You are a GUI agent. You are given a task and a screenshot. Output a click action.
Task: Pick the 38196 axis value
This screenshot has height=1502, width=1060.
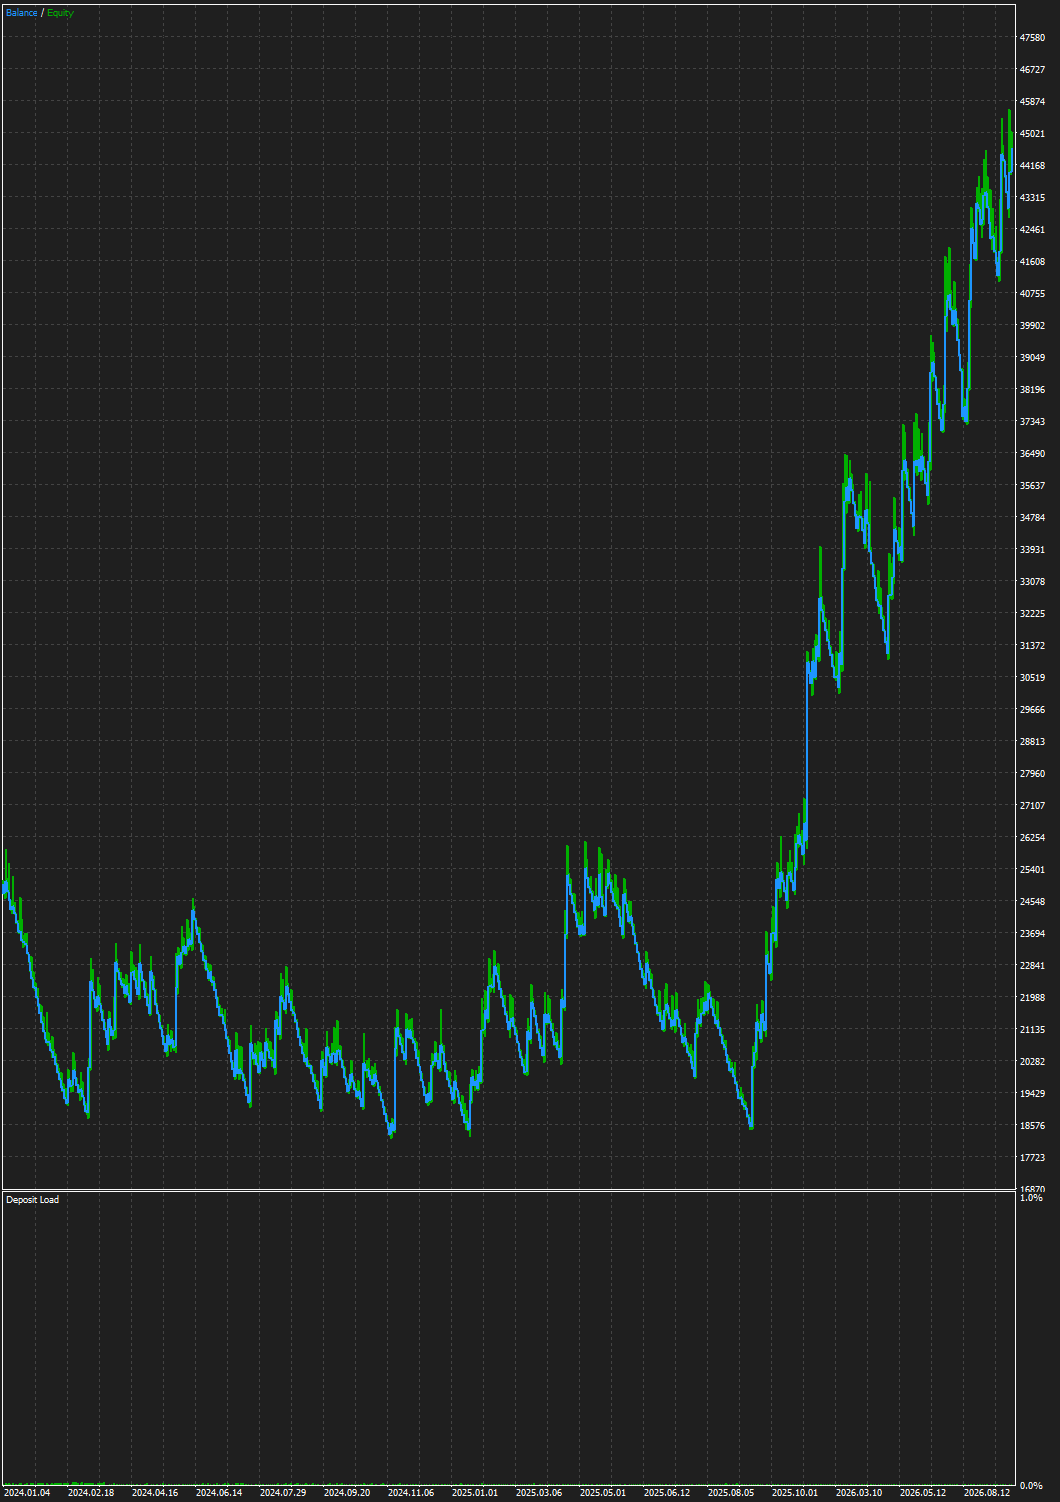click(x=1032, y=390)
